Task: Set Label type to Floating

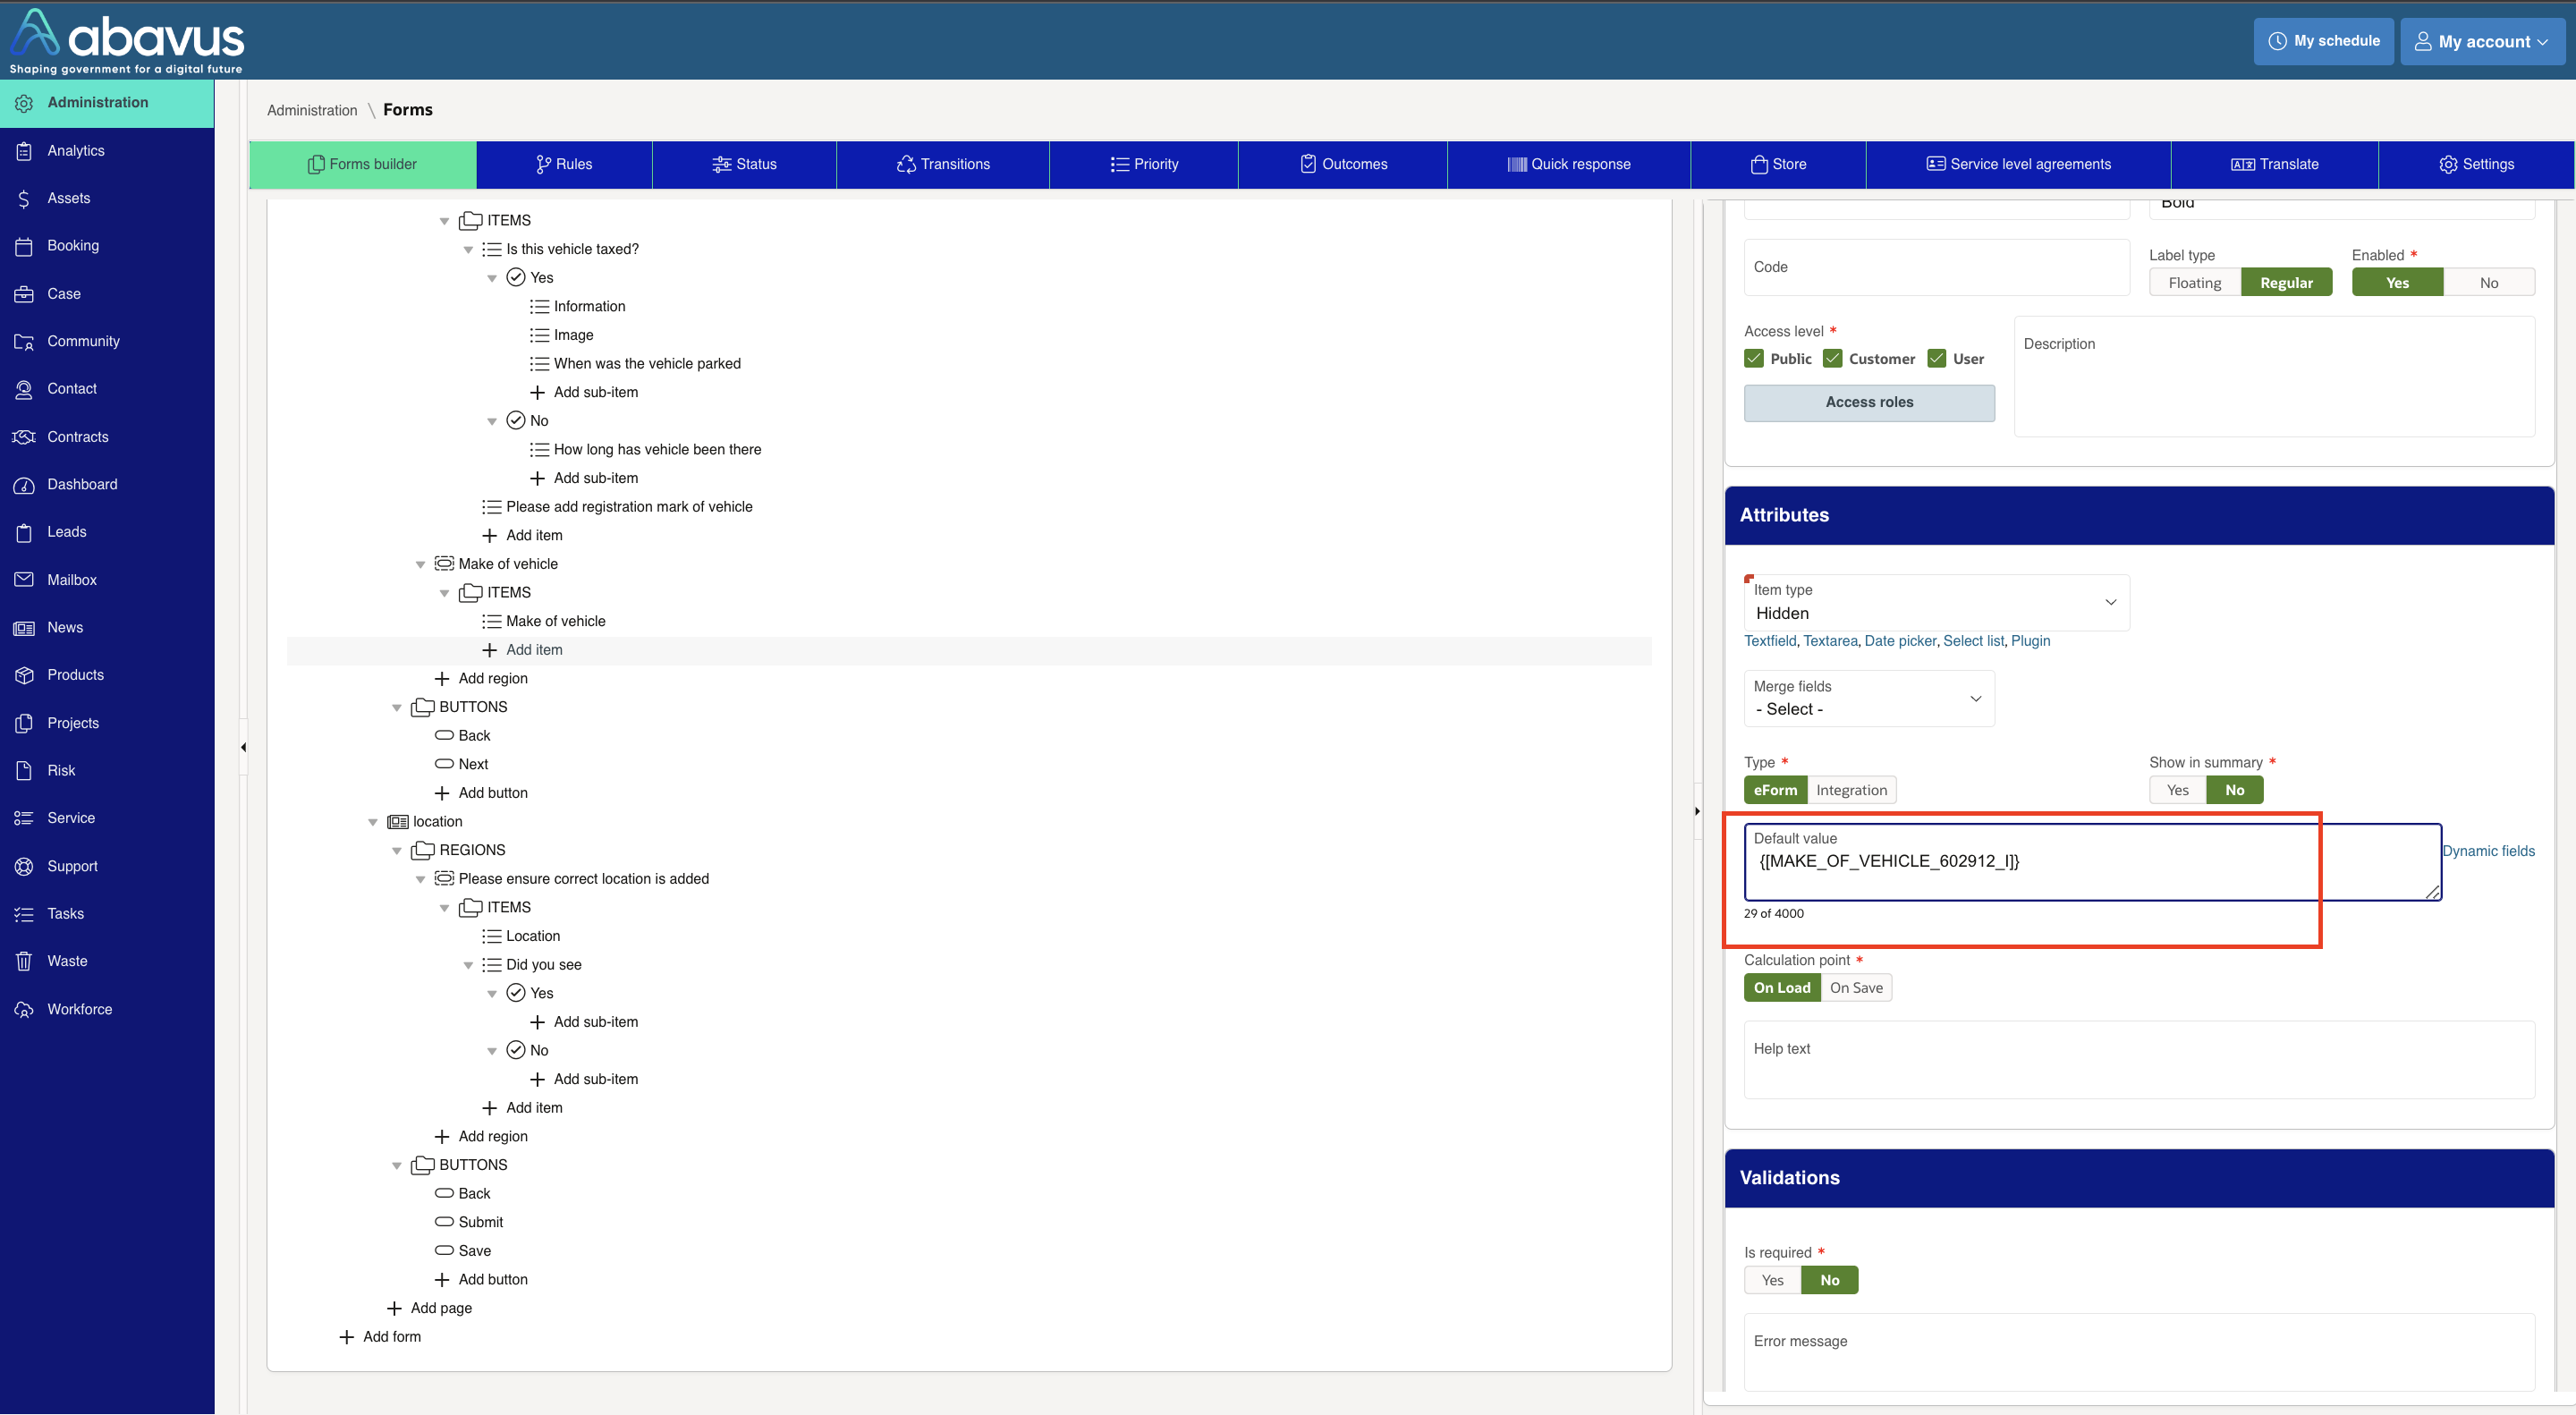Action: [x=2194, y=283]
